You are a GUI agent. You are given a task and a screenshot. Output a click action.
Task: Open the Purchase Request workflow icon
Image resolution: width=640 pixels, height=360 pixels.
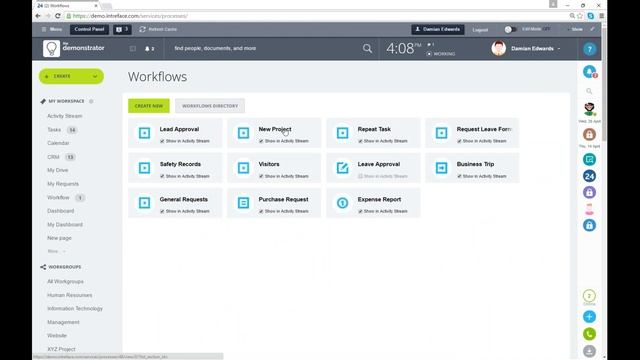[x=243, y=203]
